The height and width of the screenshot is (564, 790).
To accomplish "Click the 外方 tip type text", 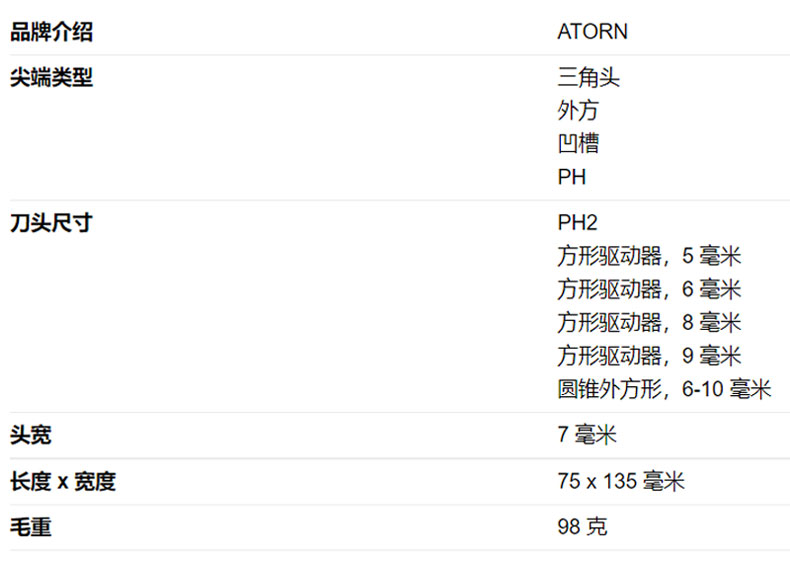I will [x=578, y=111].
